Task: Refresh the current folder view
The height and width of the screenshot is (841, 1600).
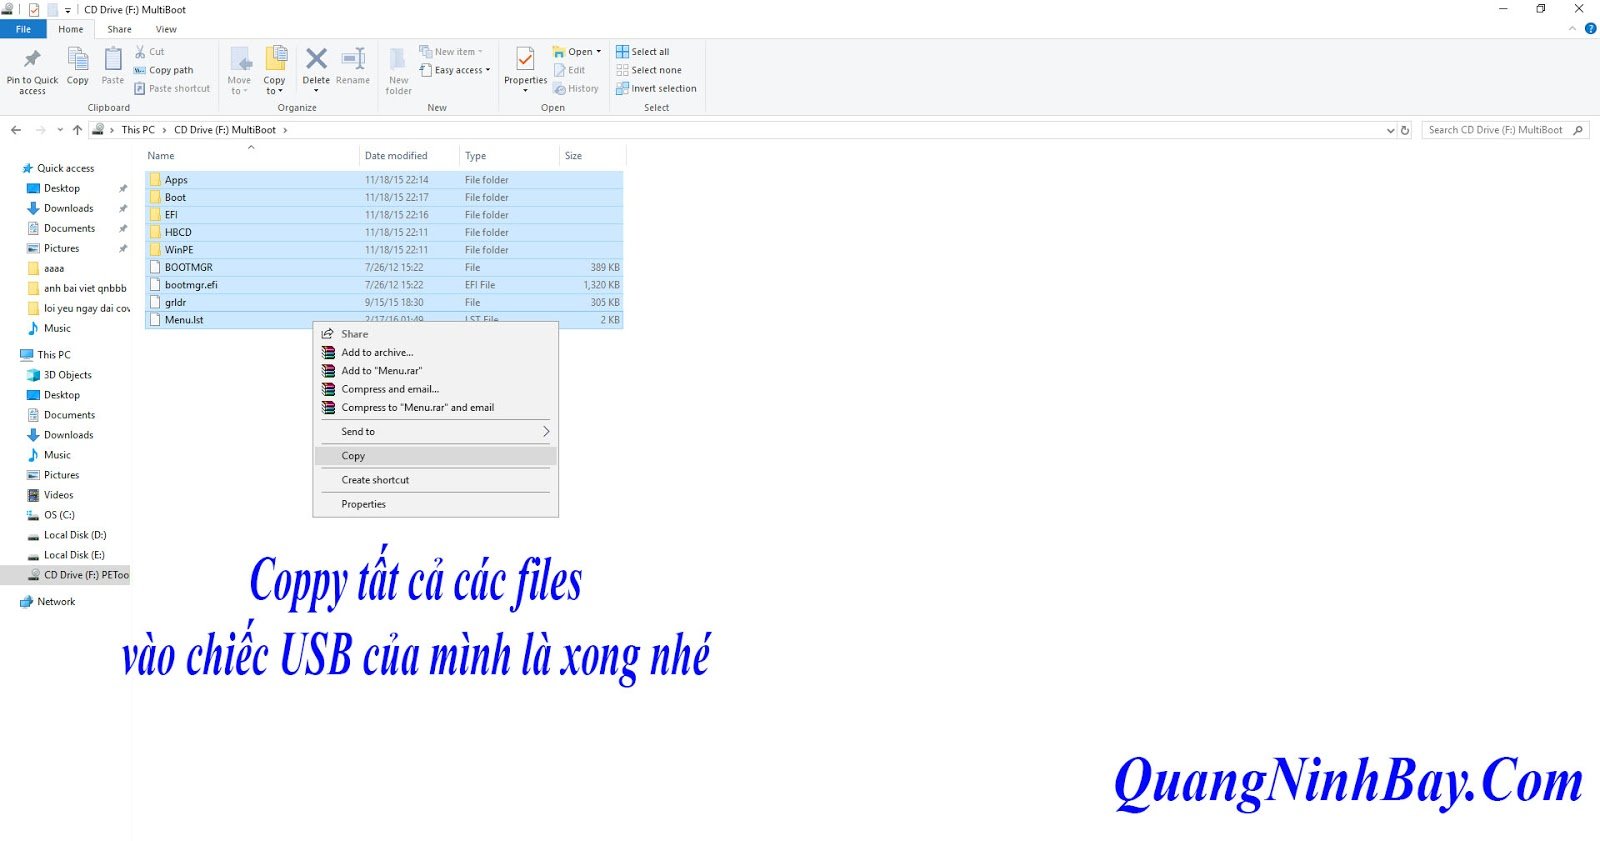Action: click(x=1405, y=130)
